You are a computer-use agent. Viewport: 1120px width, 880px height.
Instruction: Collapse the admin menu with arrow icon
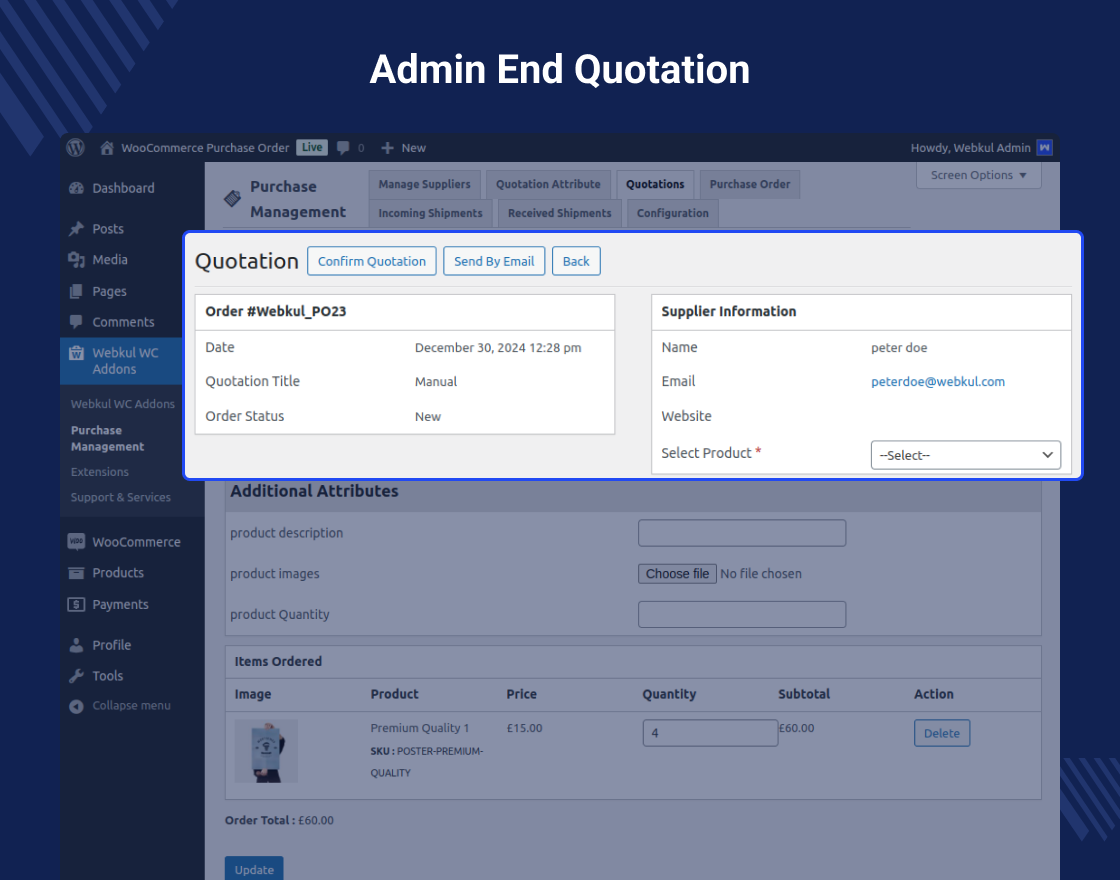pyautogui.click(x=75, y=705)
